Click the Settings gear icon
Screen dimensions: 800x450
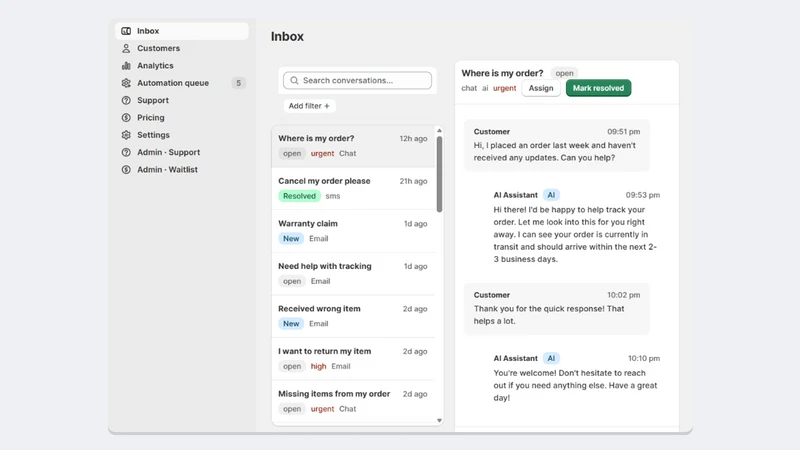[x=126, y=135]
